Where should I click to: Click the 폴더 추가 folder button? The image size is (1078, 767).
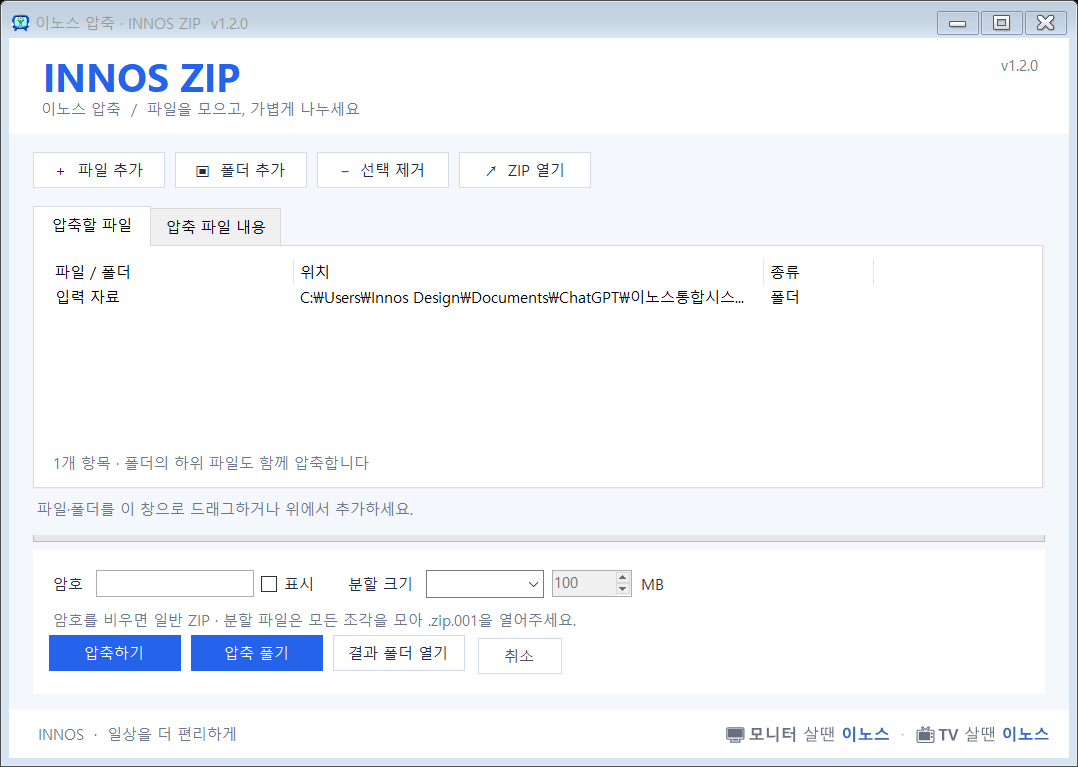(x=241, y=170)
